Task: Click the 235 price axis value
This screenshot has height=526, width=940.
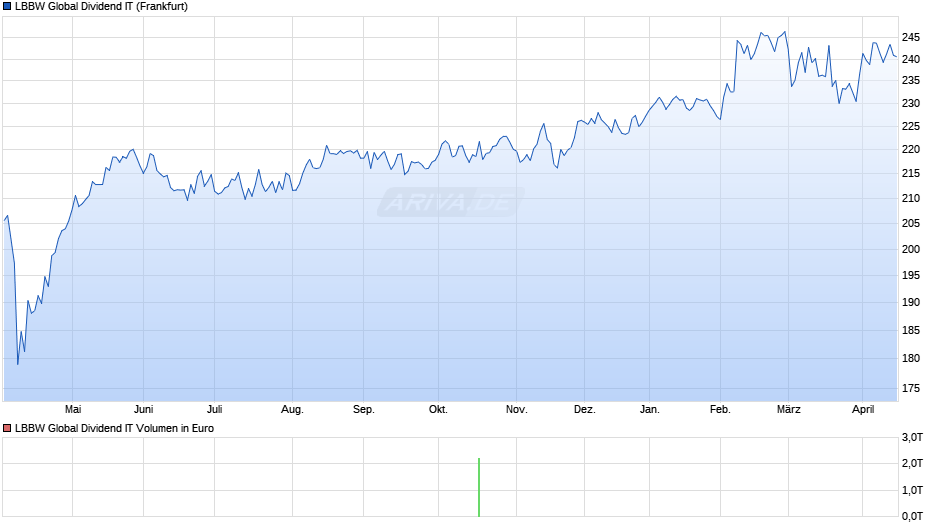Action: click(x=911, y=80)
